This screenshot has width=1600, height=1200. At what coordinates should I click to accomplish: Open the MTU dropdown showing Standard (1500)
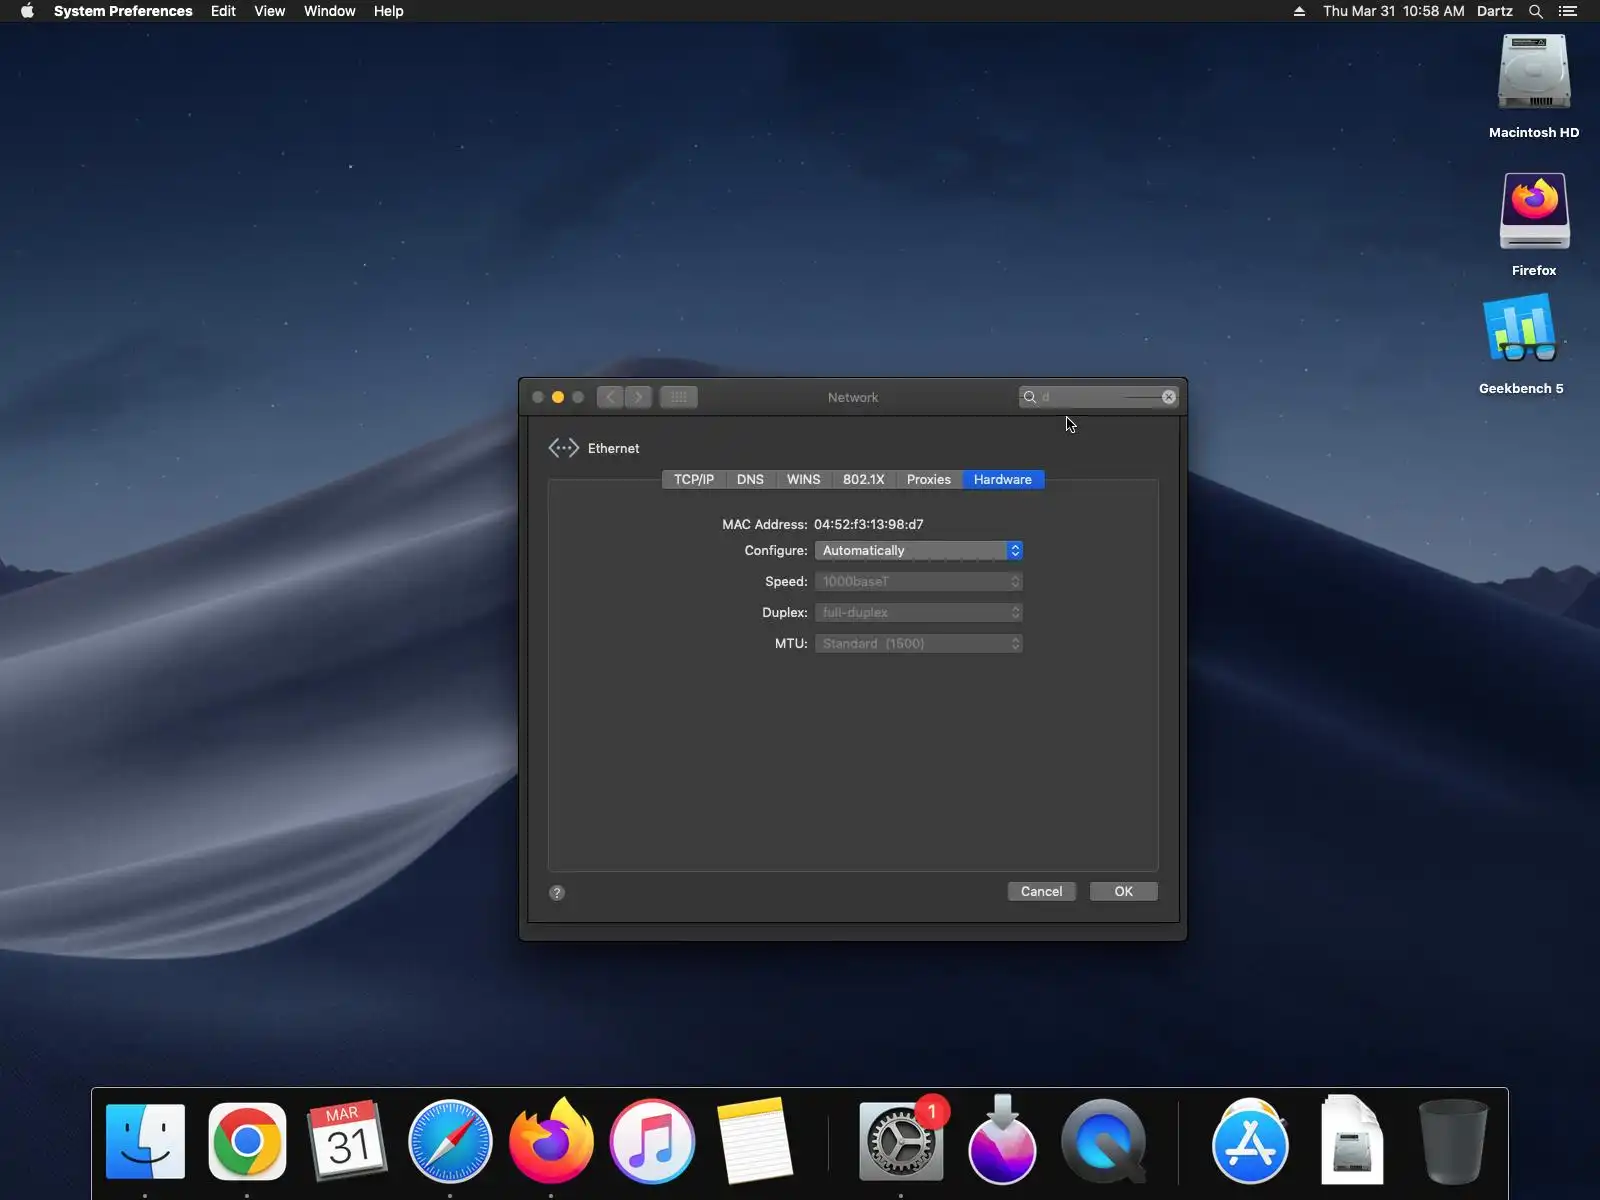click(918, 644)
